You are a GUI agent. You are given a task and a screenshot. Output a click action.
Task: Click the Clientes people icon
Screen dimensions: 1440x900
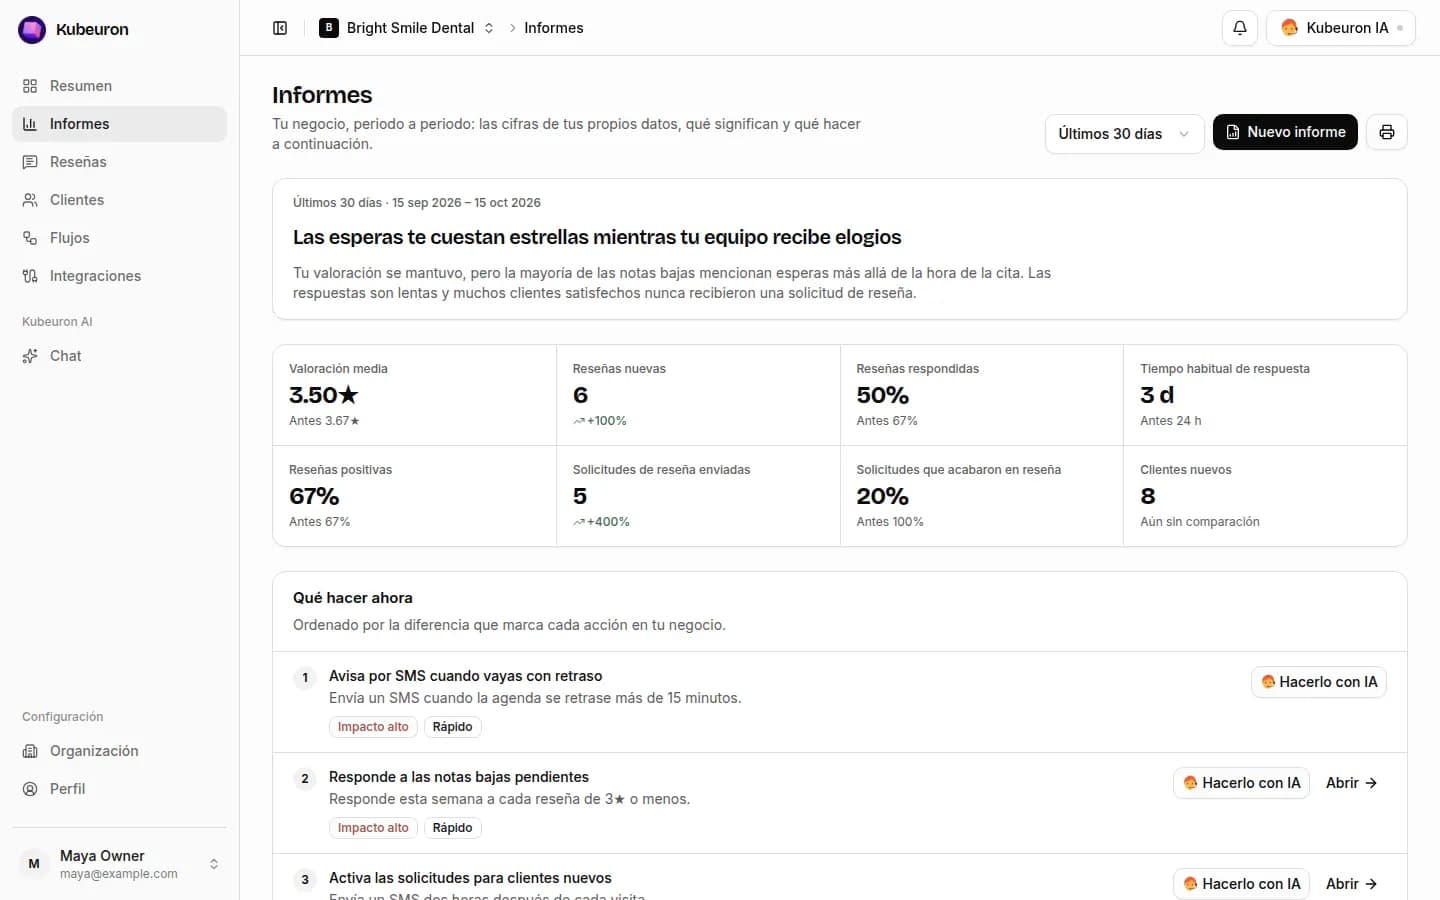[30, 200]
